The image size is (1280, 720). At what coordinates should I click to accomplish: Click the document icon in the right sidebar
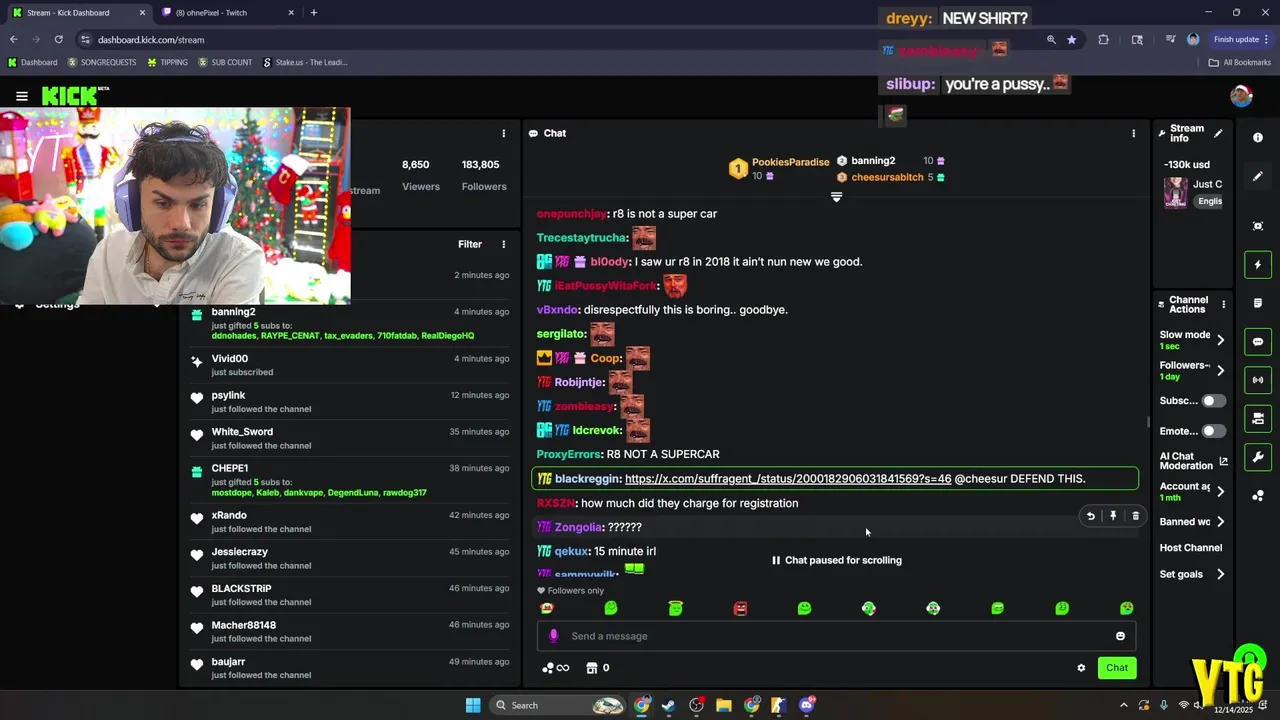click(x=1258, y=303)
